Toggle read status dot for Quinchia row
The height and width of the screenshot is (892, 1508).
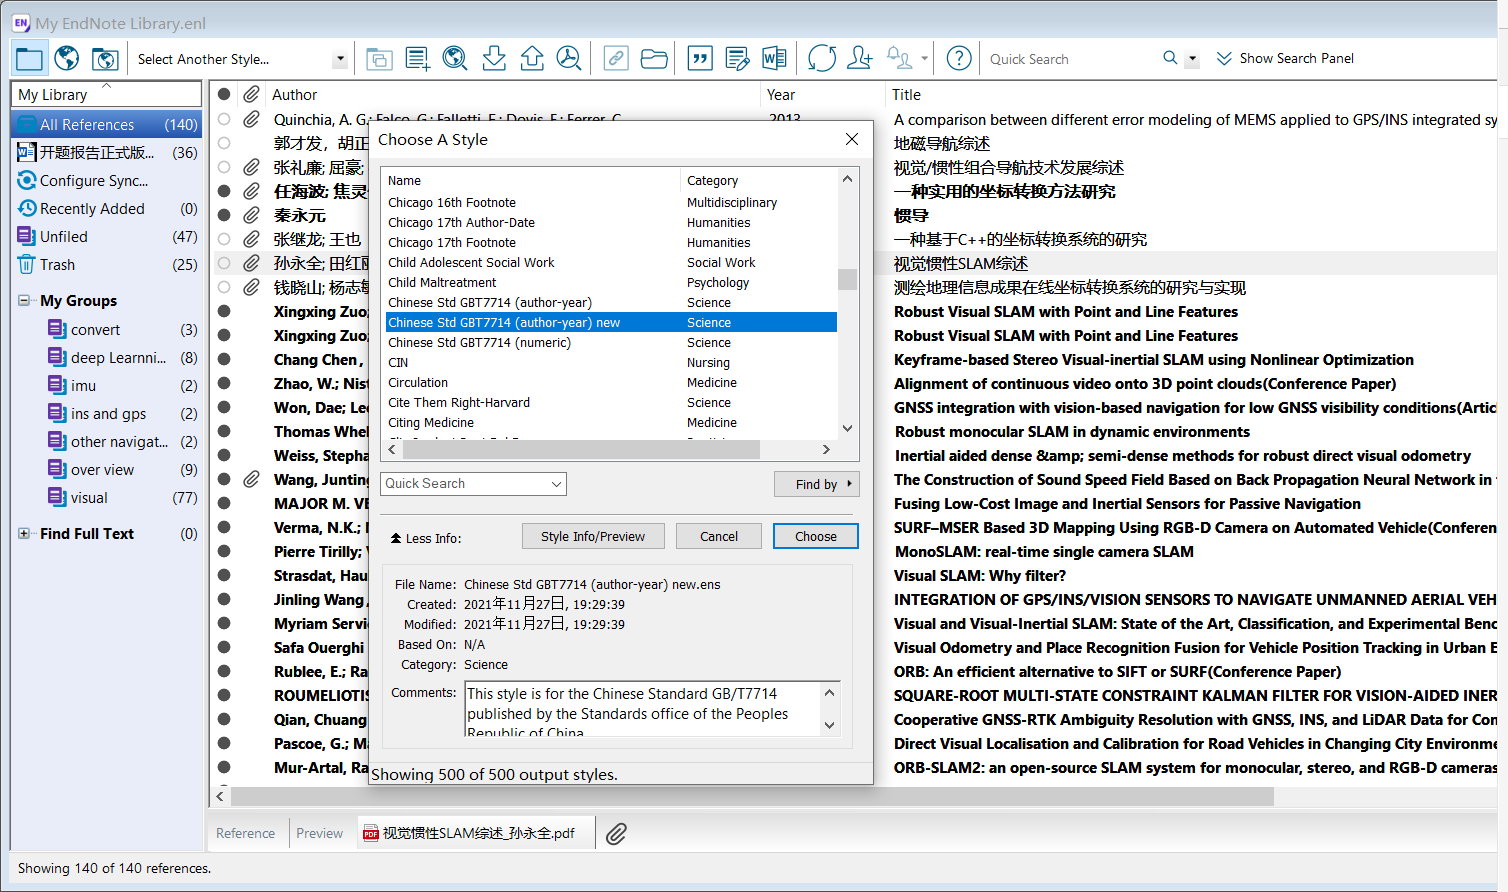[224, 120]
